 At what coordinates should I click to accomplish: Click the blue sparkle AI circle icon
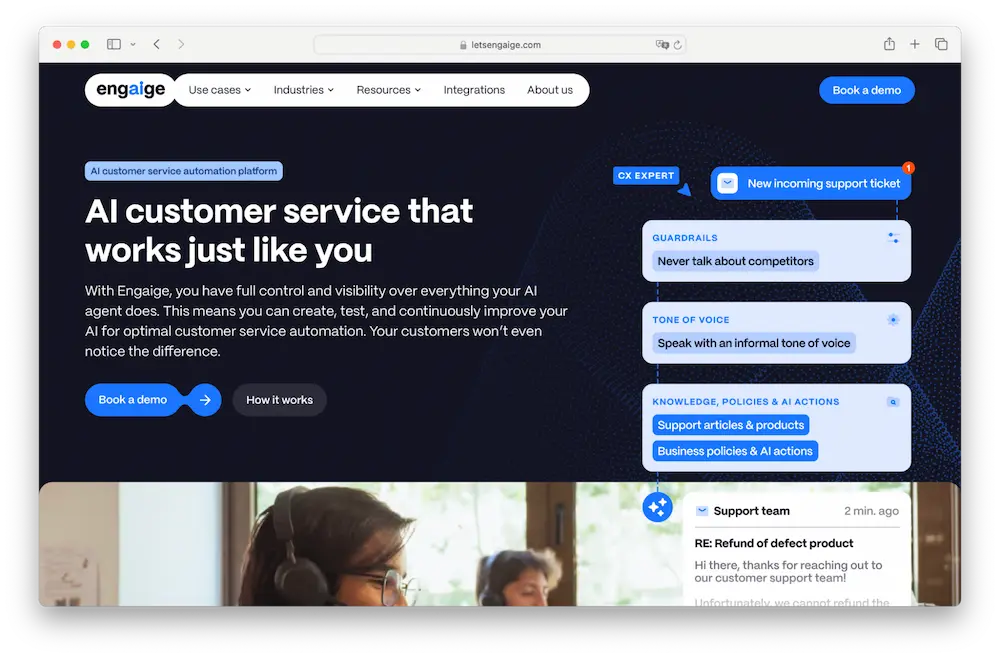(x=658, y=508)
